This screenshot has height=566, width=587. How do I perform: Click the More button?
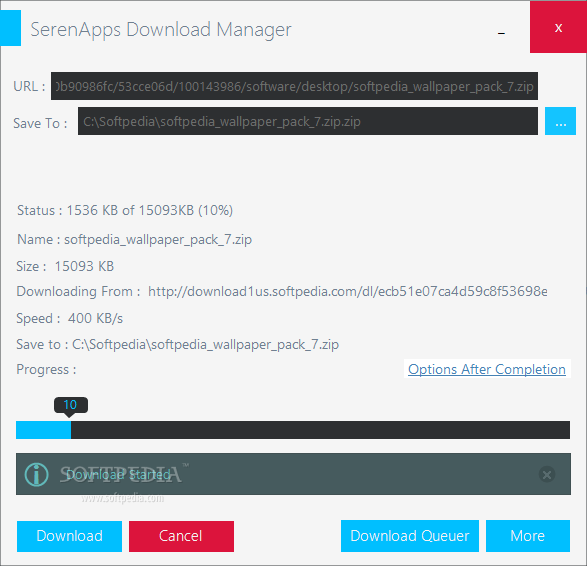click(528, 536)
